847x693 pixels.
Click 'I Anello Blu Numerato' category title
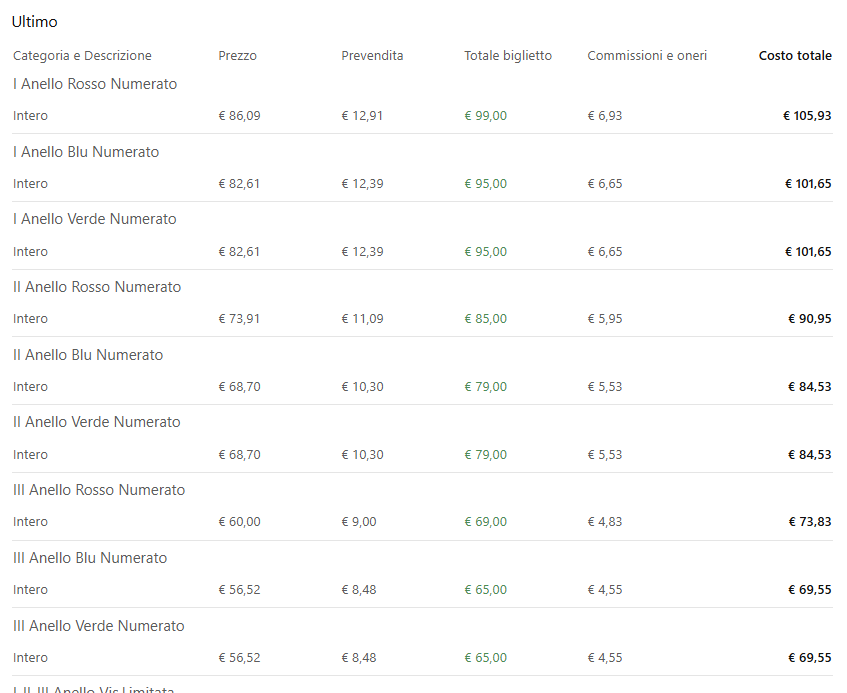(x=86, y=152)
